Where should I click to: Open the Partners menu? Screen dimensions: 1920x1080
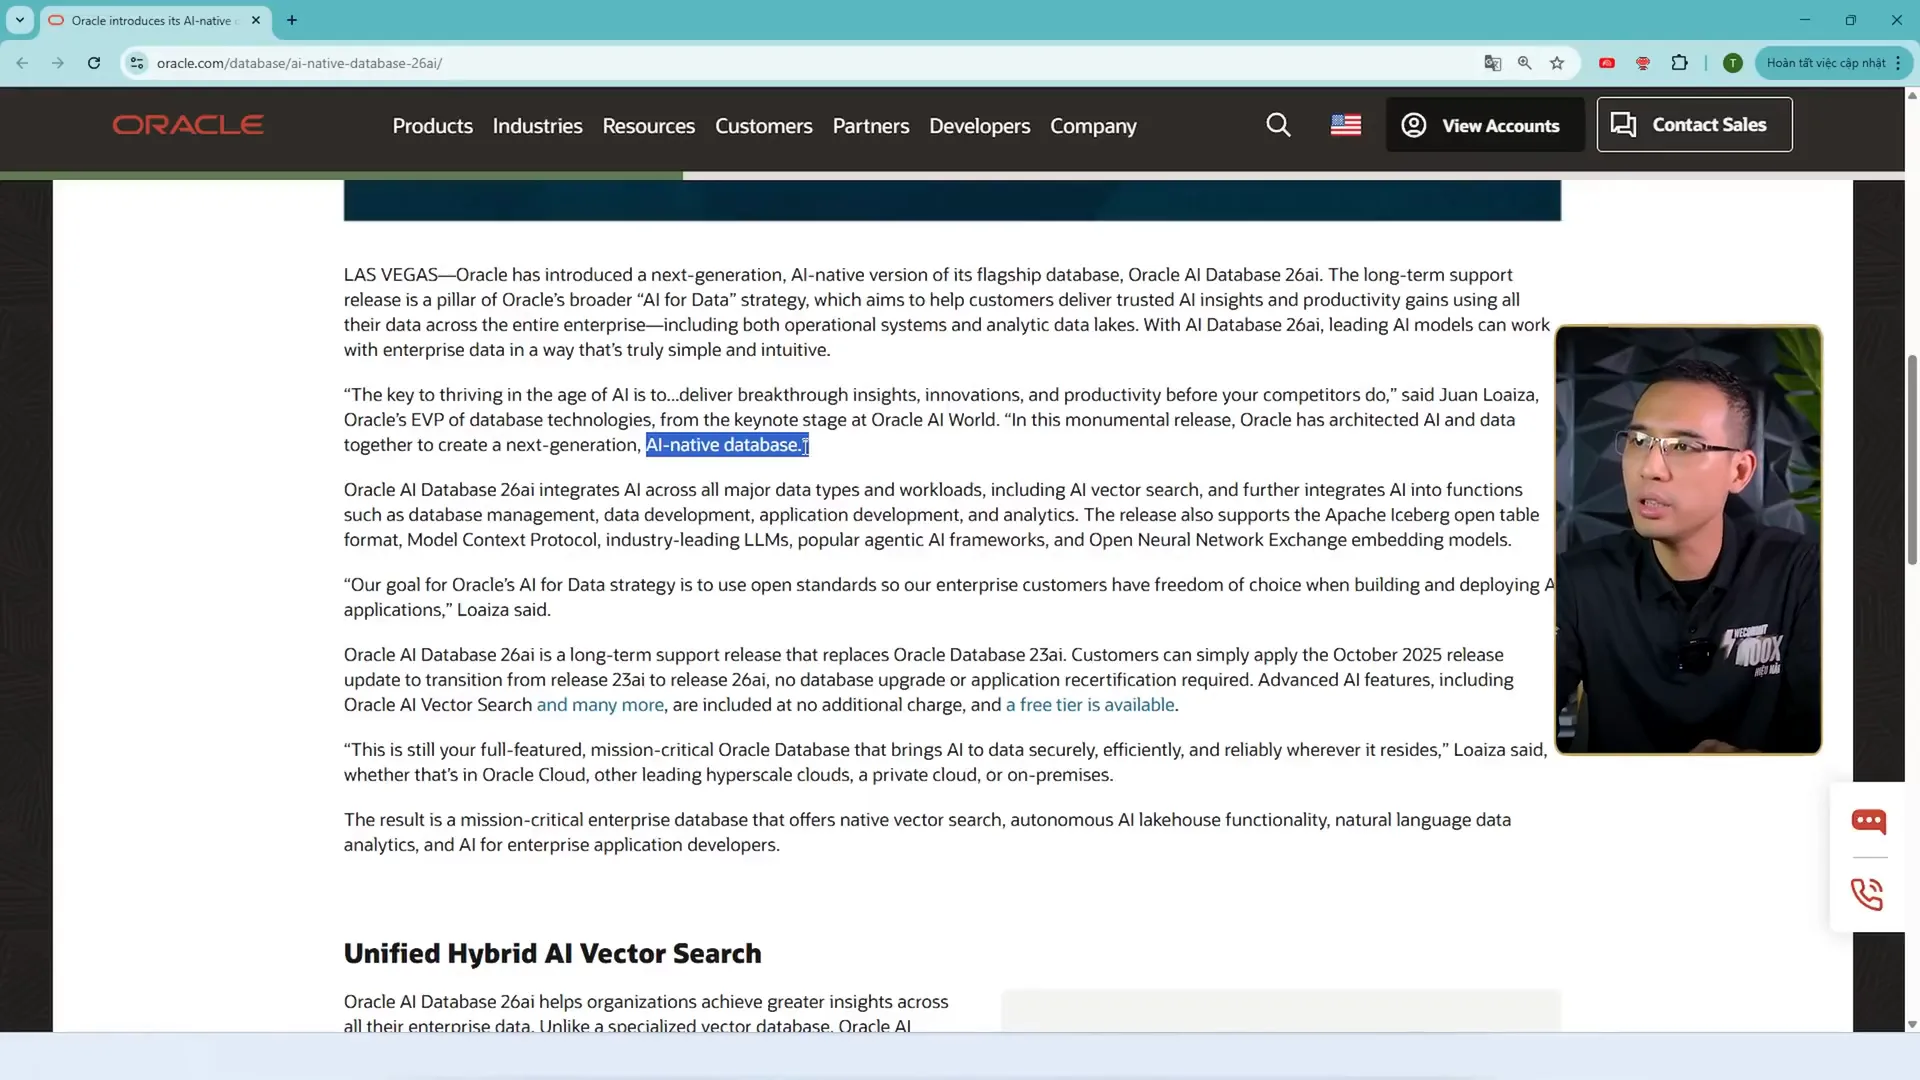click(x=871, y=126)
